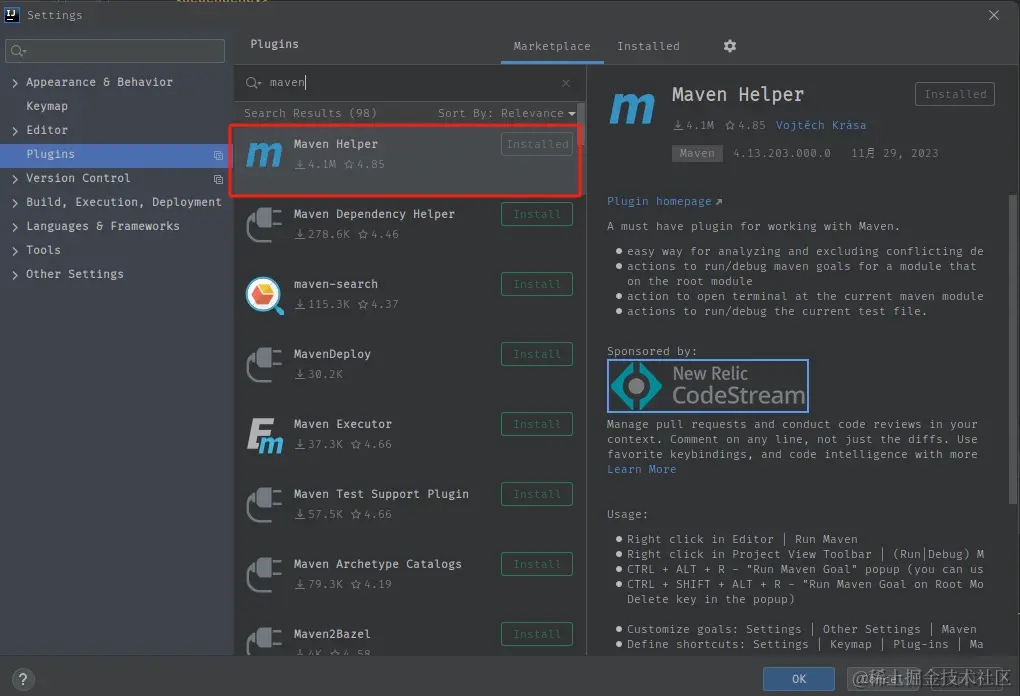Click OK to confirm settings
Screen dimensions: 1020x696
click(x=799, y=678)
